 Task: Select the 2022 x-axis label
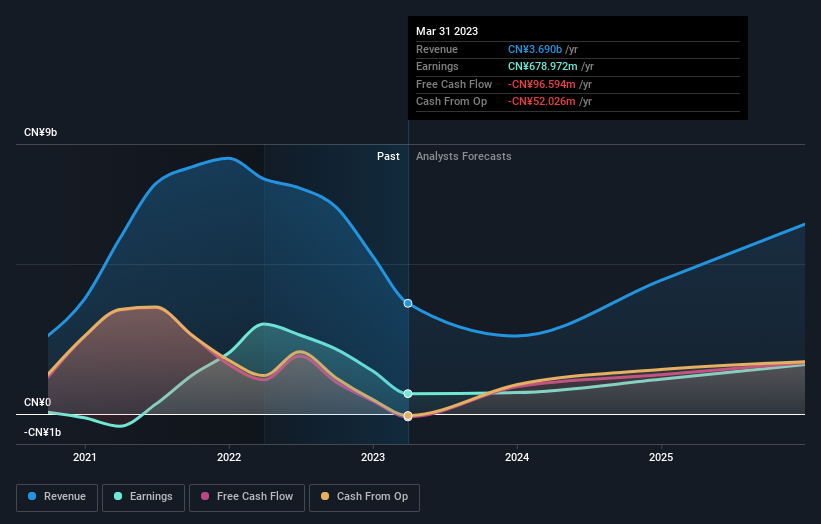coord(229,458)
